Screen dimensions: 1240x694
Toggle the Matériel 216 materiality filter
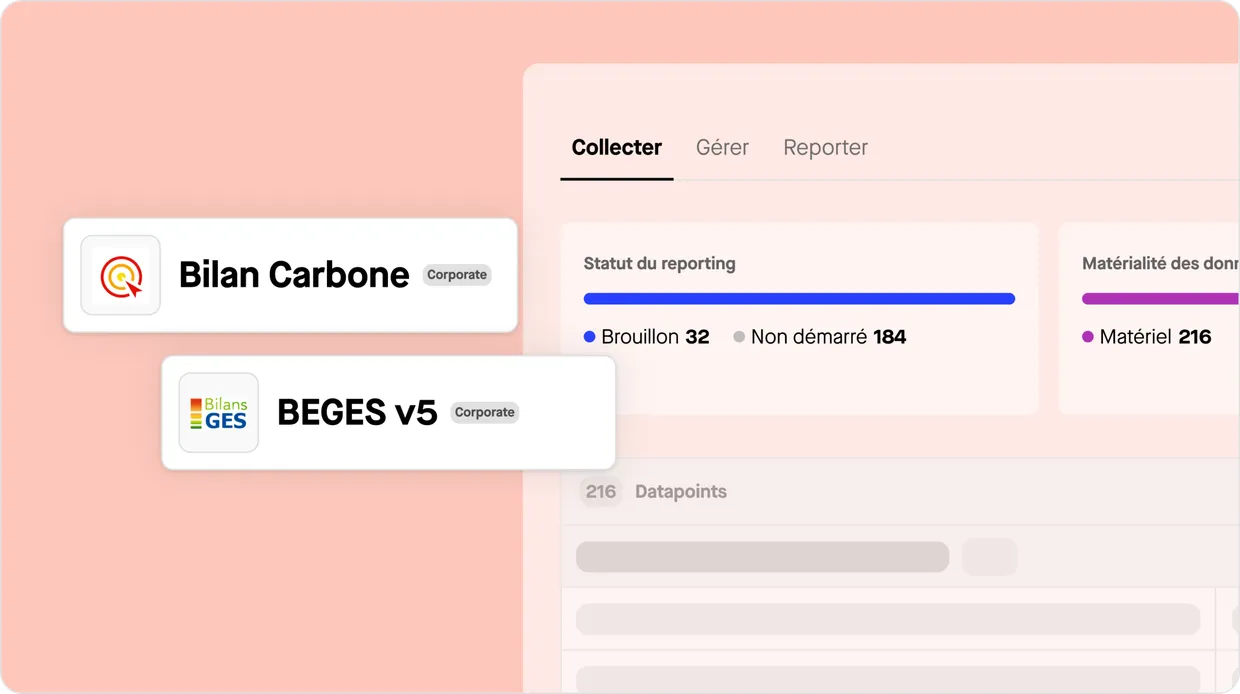coord(1155,337)
